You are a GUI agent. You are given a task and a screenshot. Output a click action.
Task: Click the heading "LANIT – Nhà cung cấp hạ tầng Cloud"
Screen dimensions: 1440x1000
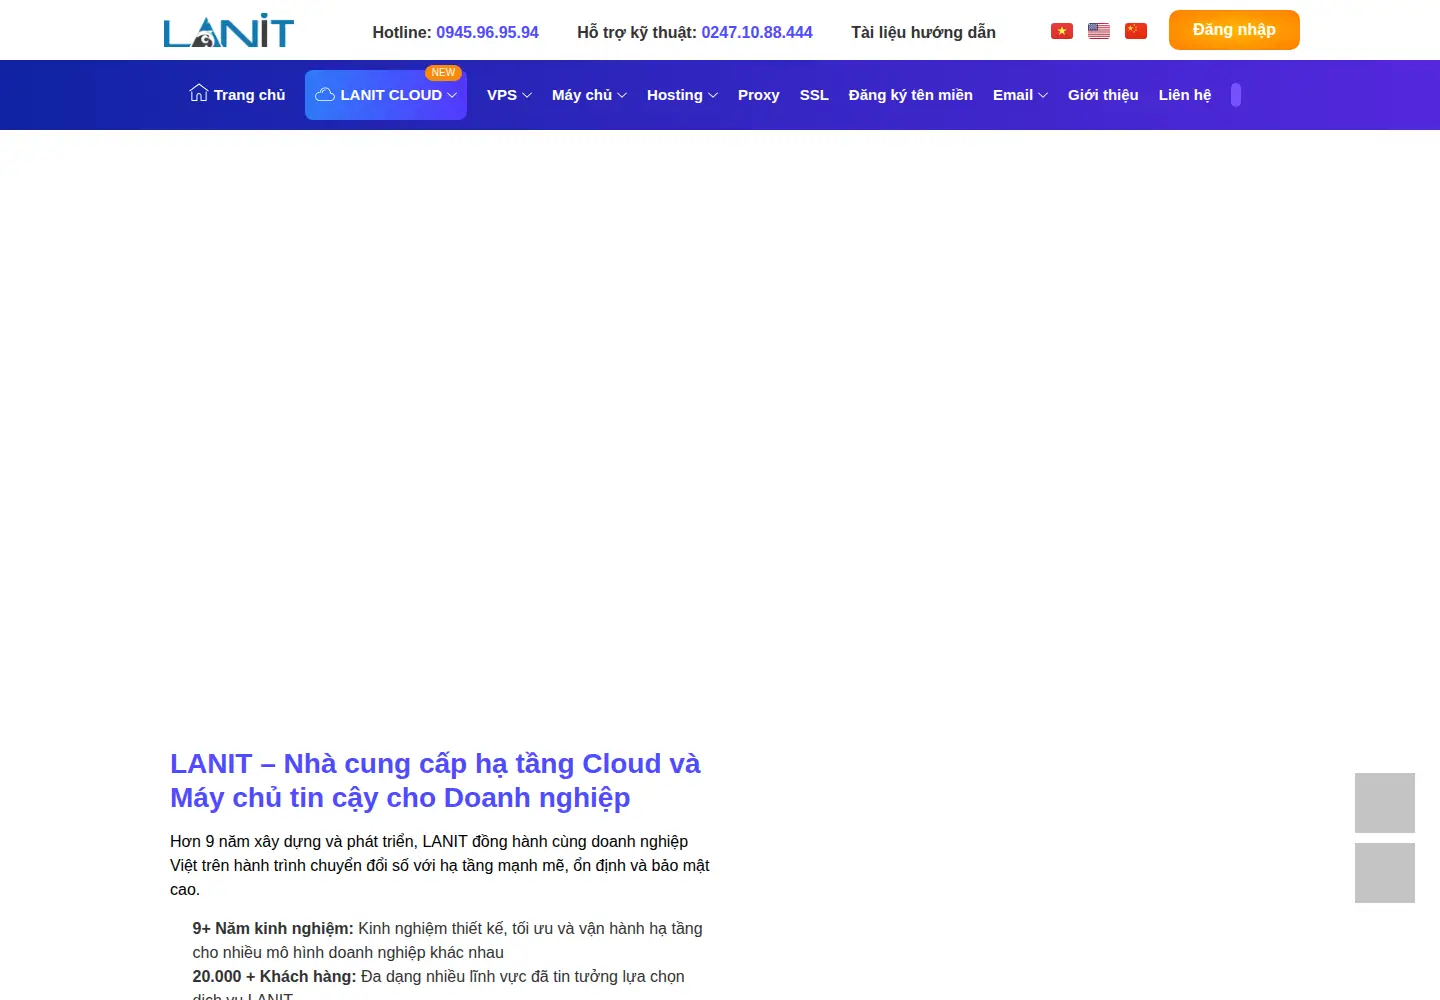(436, 780)
